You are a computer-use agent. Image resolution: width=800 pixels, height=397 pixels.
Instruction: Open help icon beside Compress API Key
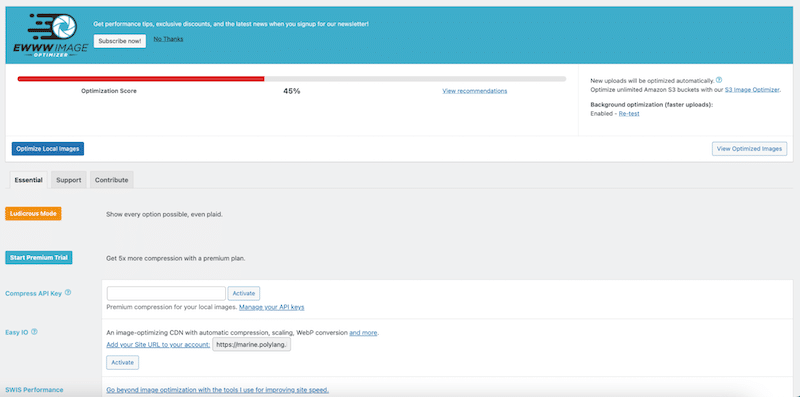click(x=68, y=293)
